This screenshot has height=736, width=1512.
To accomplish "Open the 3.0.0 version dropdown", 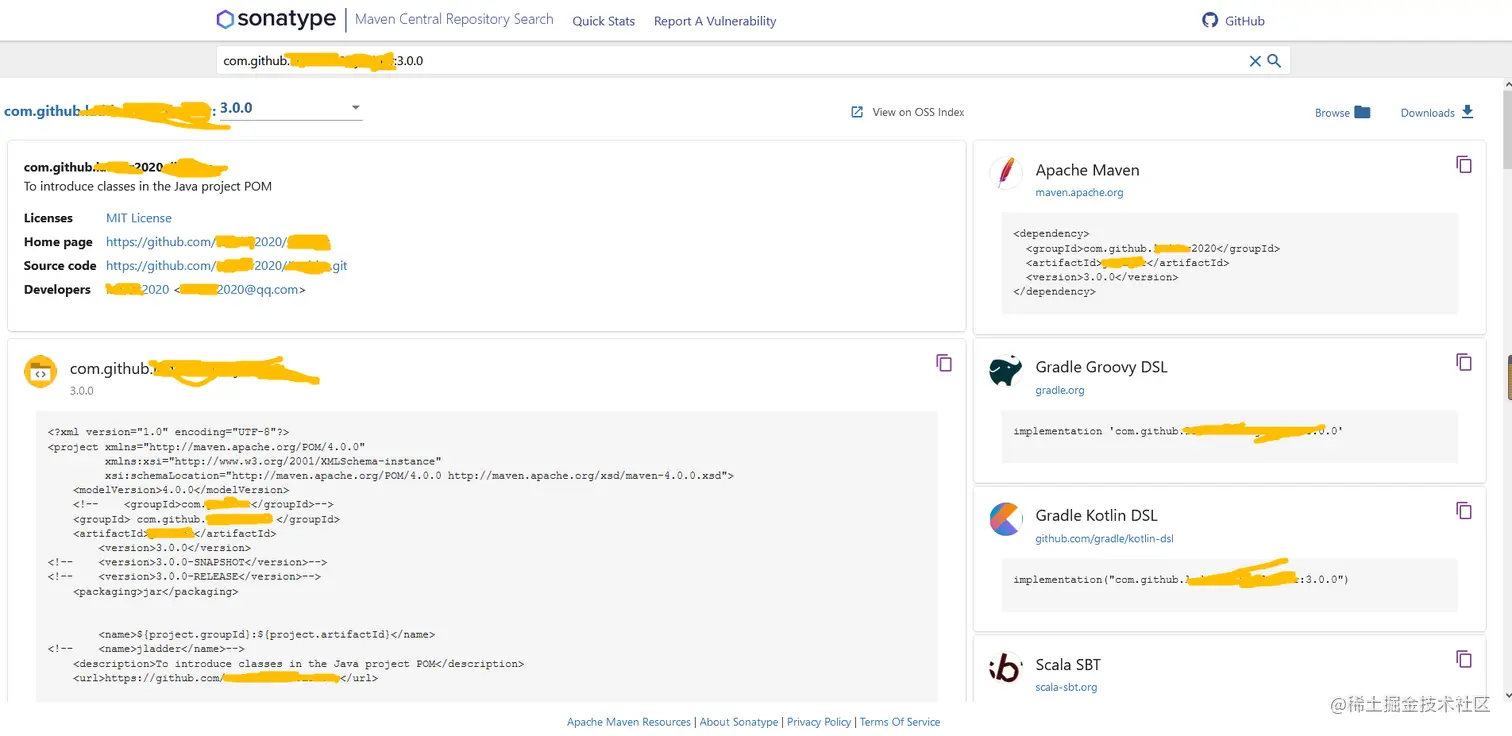I will coord(290,108).
